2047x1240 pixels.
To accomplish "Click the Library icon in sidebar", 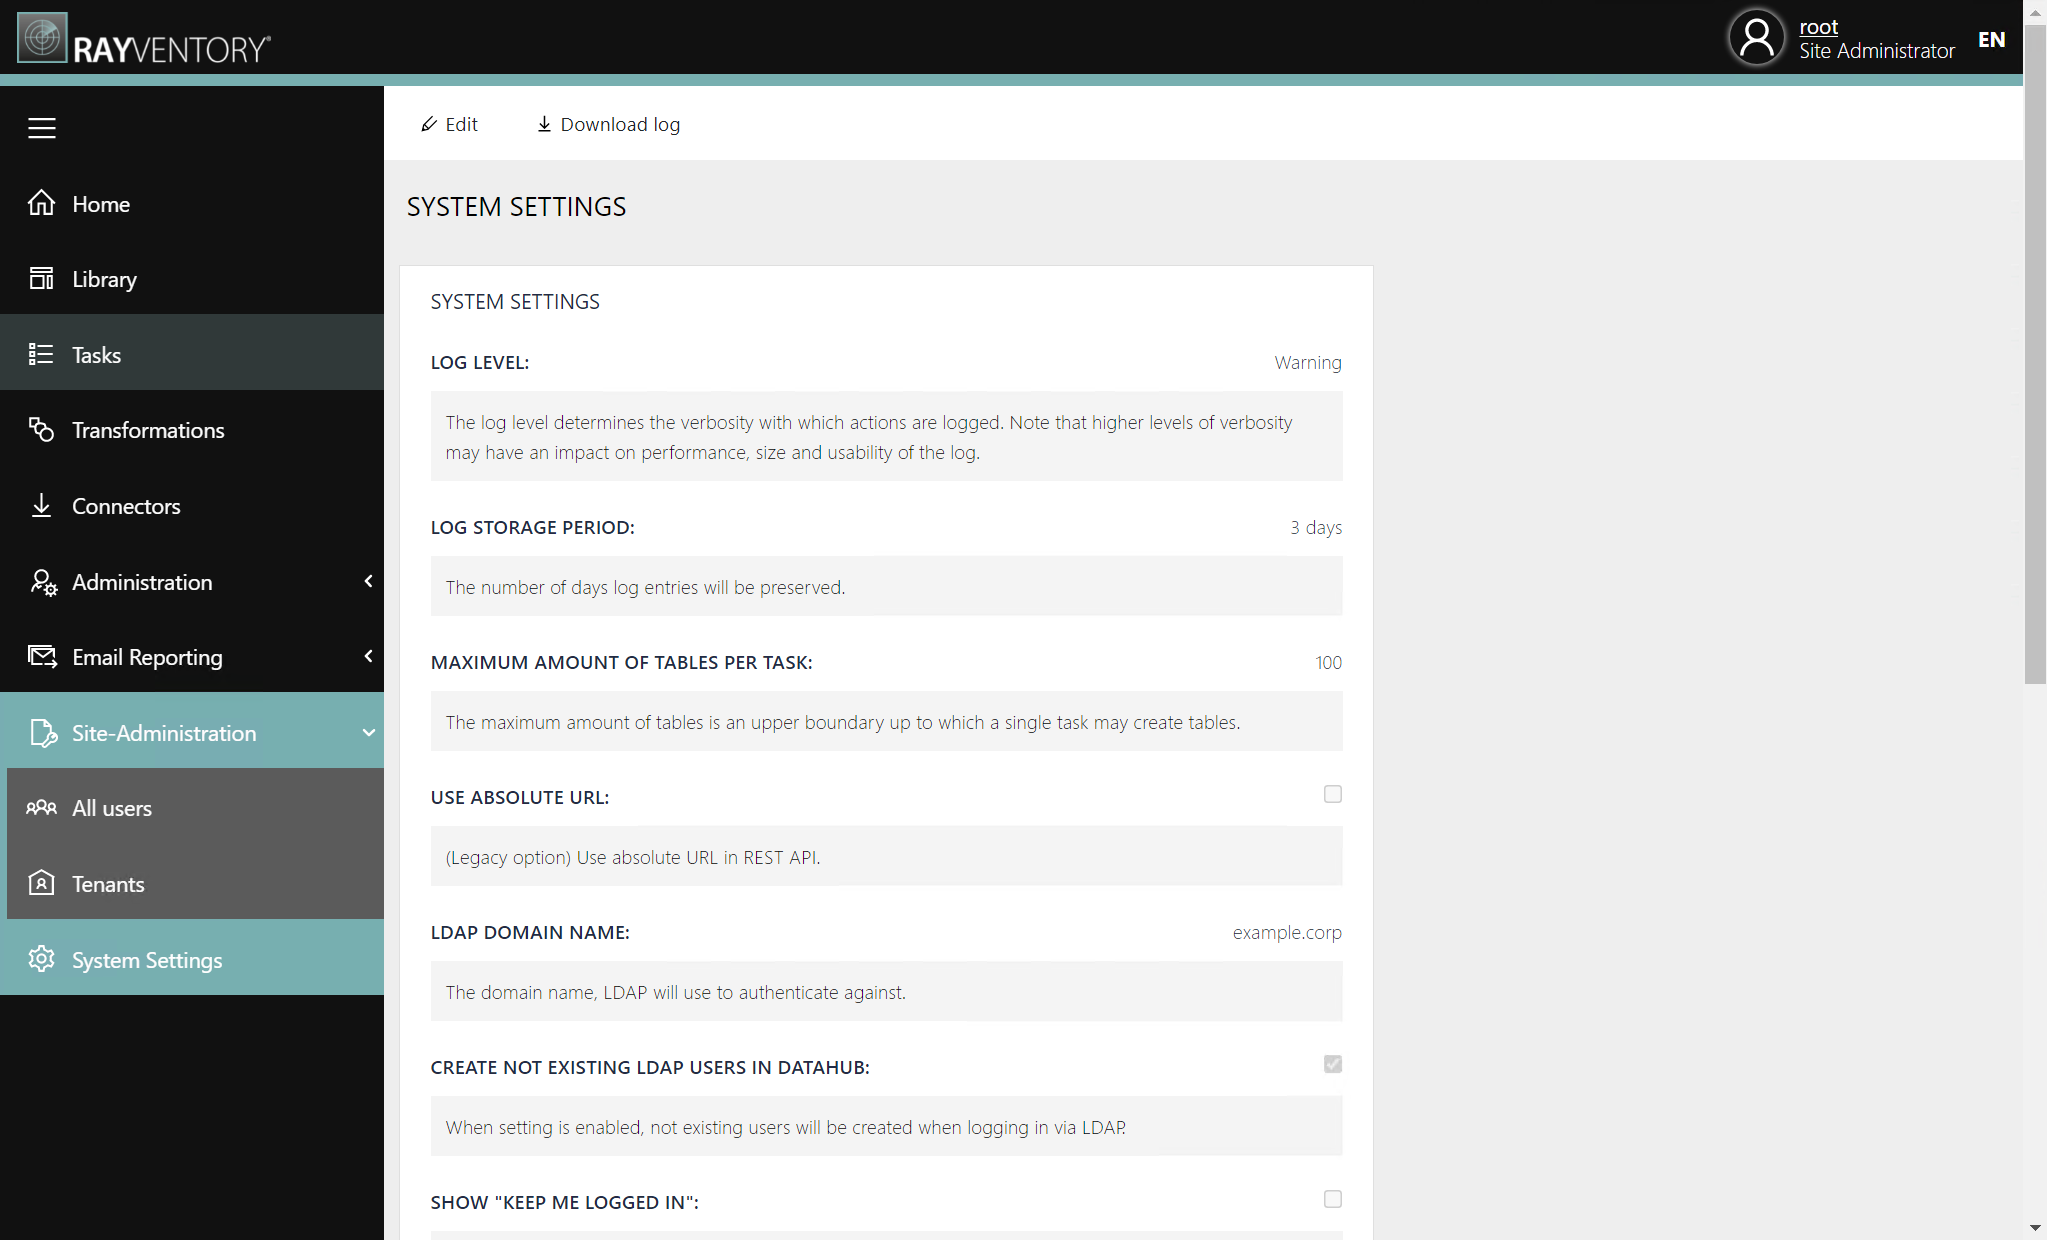I will pos(41,278).
